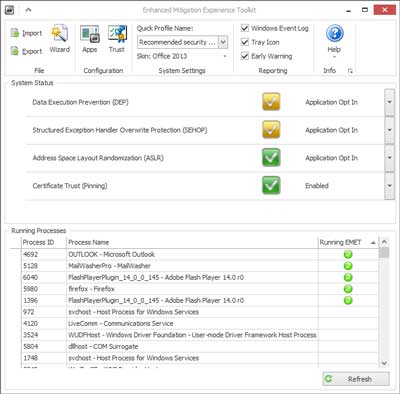Click the Process ID column header
This screenshot has height=394, width=400.
pyautogui.click(x=43, y=242)
